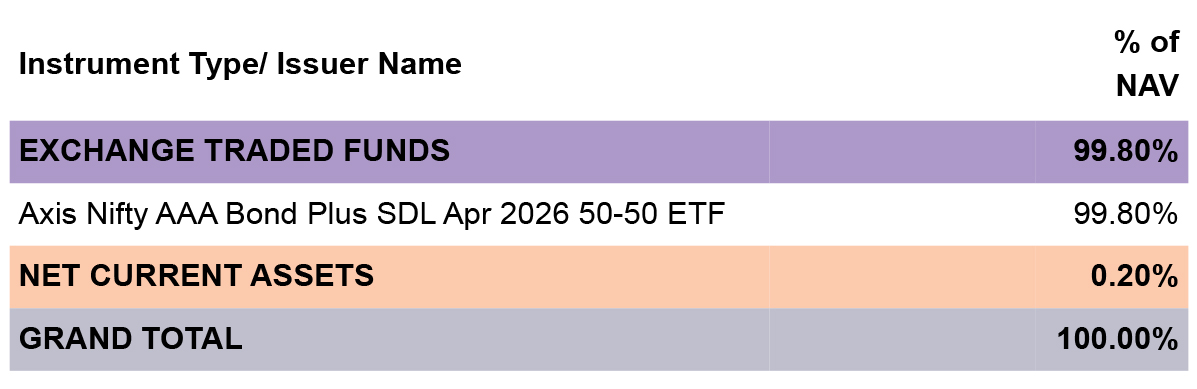Select the 100.00% grand total value
The height and width of the screenshot is (389, 1197).
pyautogui.click(x=1118, y=339)
